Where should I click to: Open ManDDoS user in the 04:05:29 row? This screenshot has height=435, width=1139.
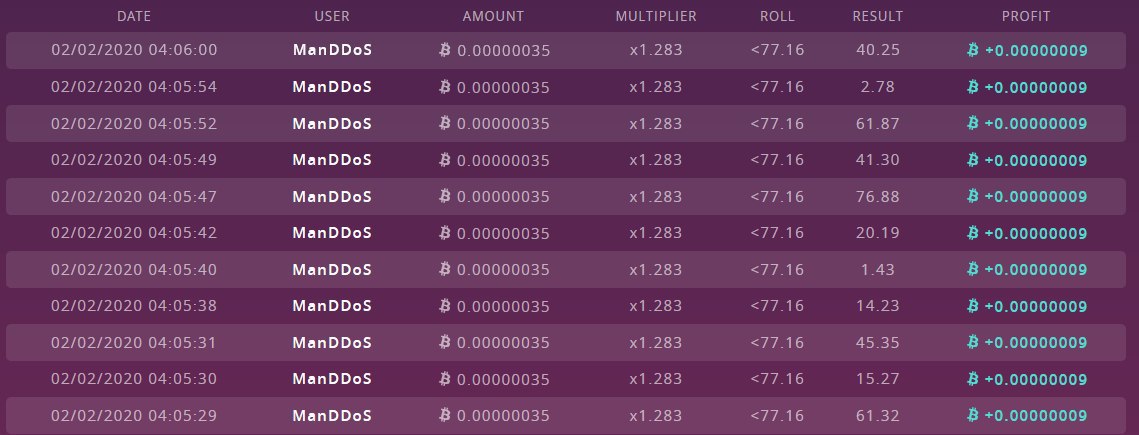(332, 415)
